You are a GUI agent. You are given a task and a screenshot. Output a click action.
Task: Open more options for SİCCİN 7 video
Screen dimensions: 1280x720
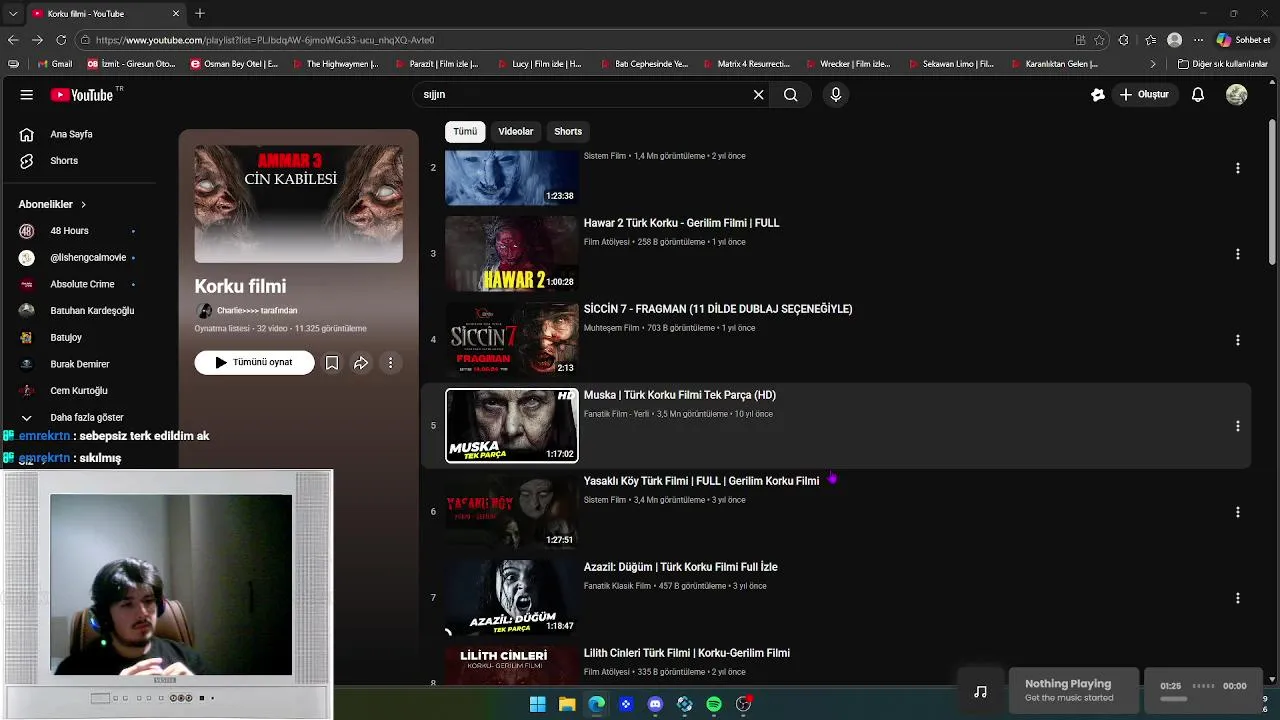1237,340
